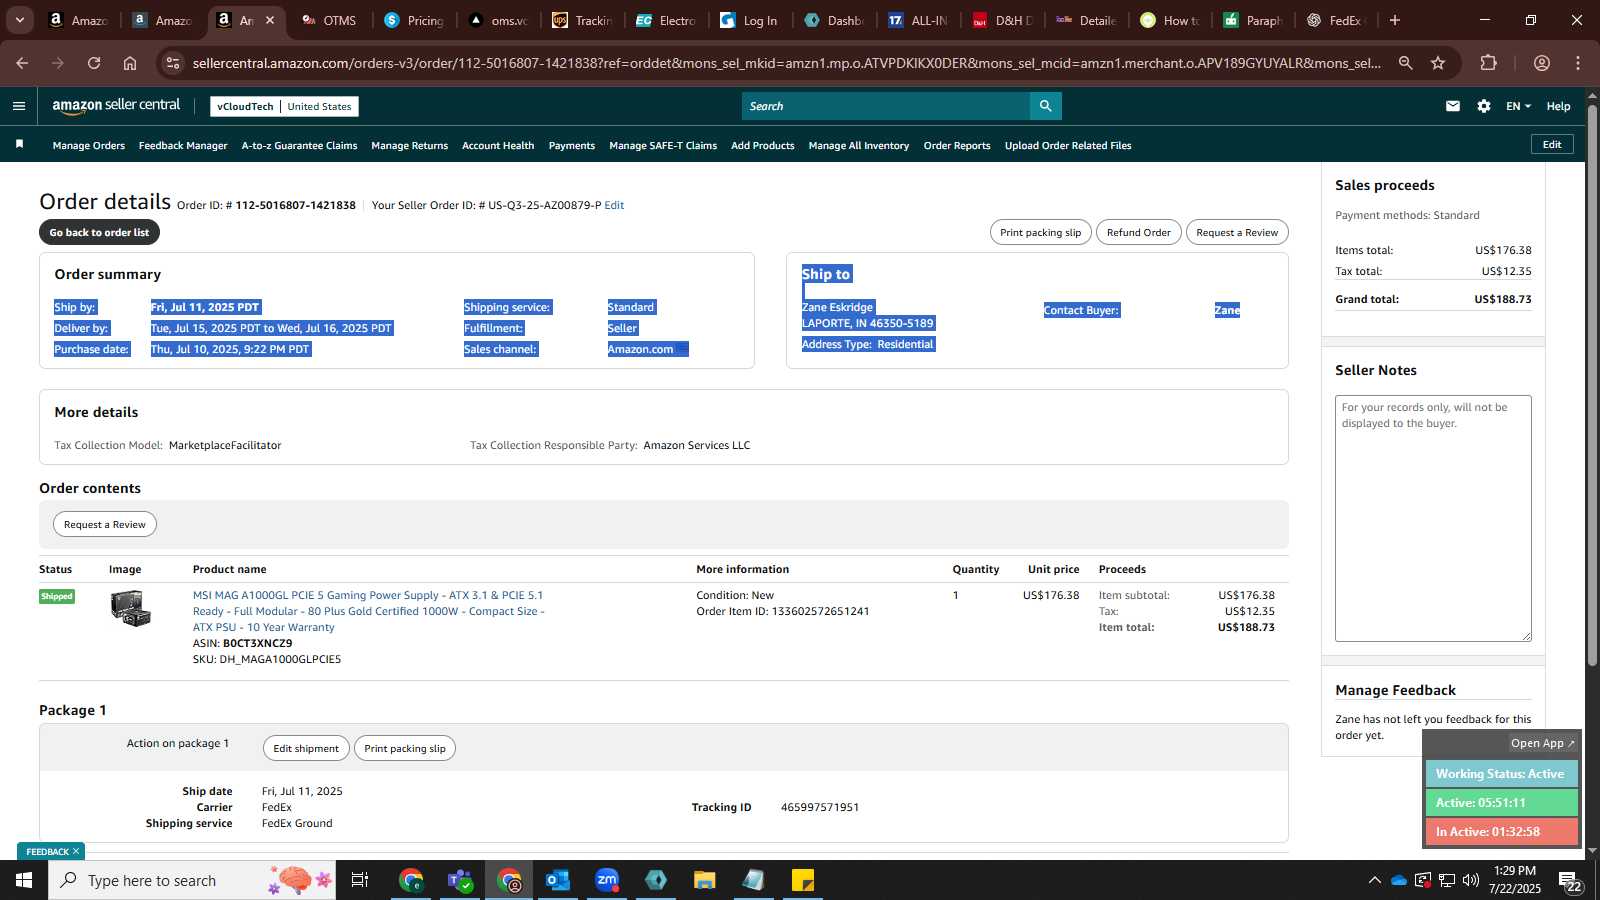The width and height of the screenshot is (1600, 900).
Task: Open the messages envelope icon
Action: point(1453,106)
